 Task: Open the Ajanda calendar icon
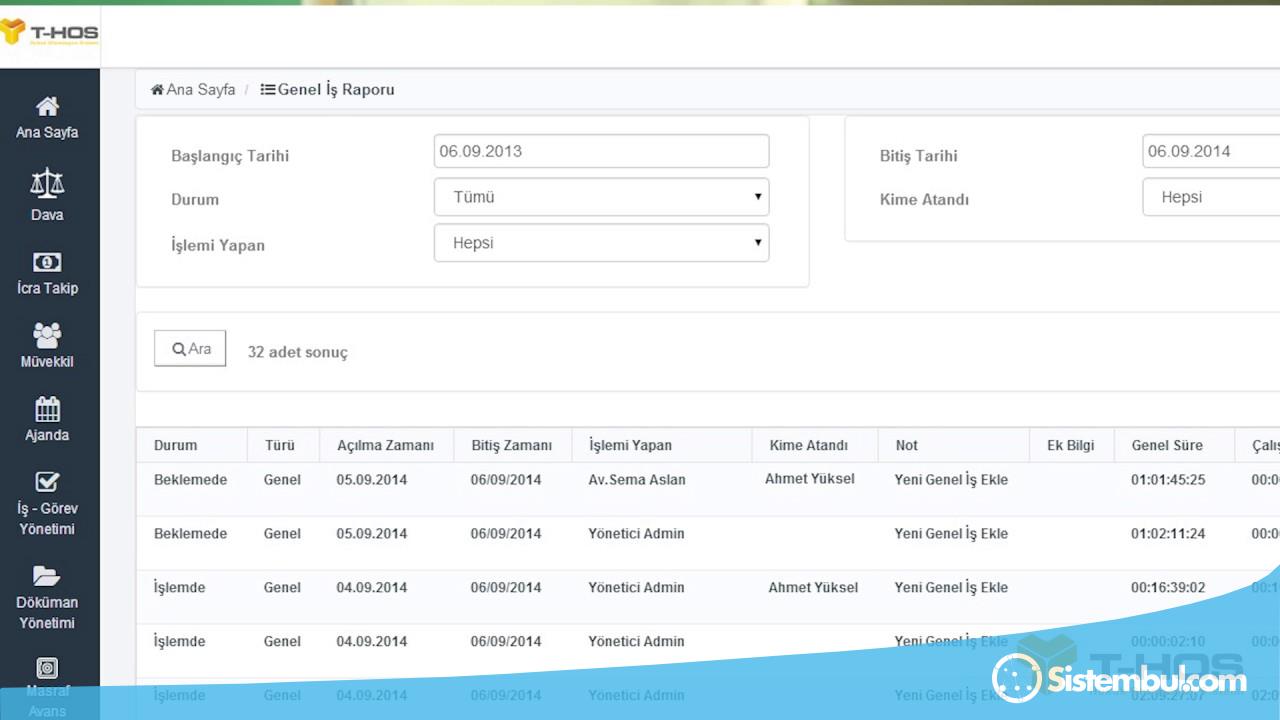coord(47,409)
